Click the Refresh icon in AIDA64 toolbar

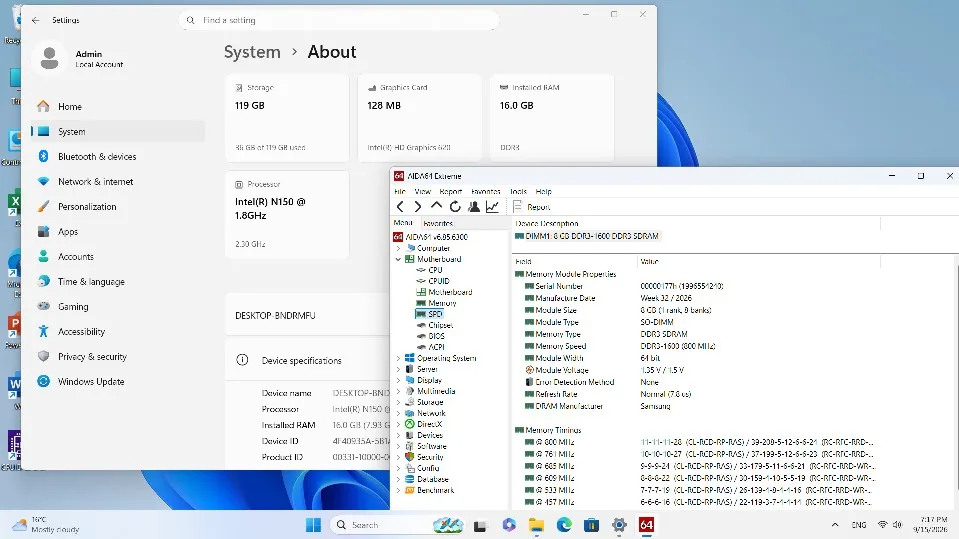(x=455, y=207)
